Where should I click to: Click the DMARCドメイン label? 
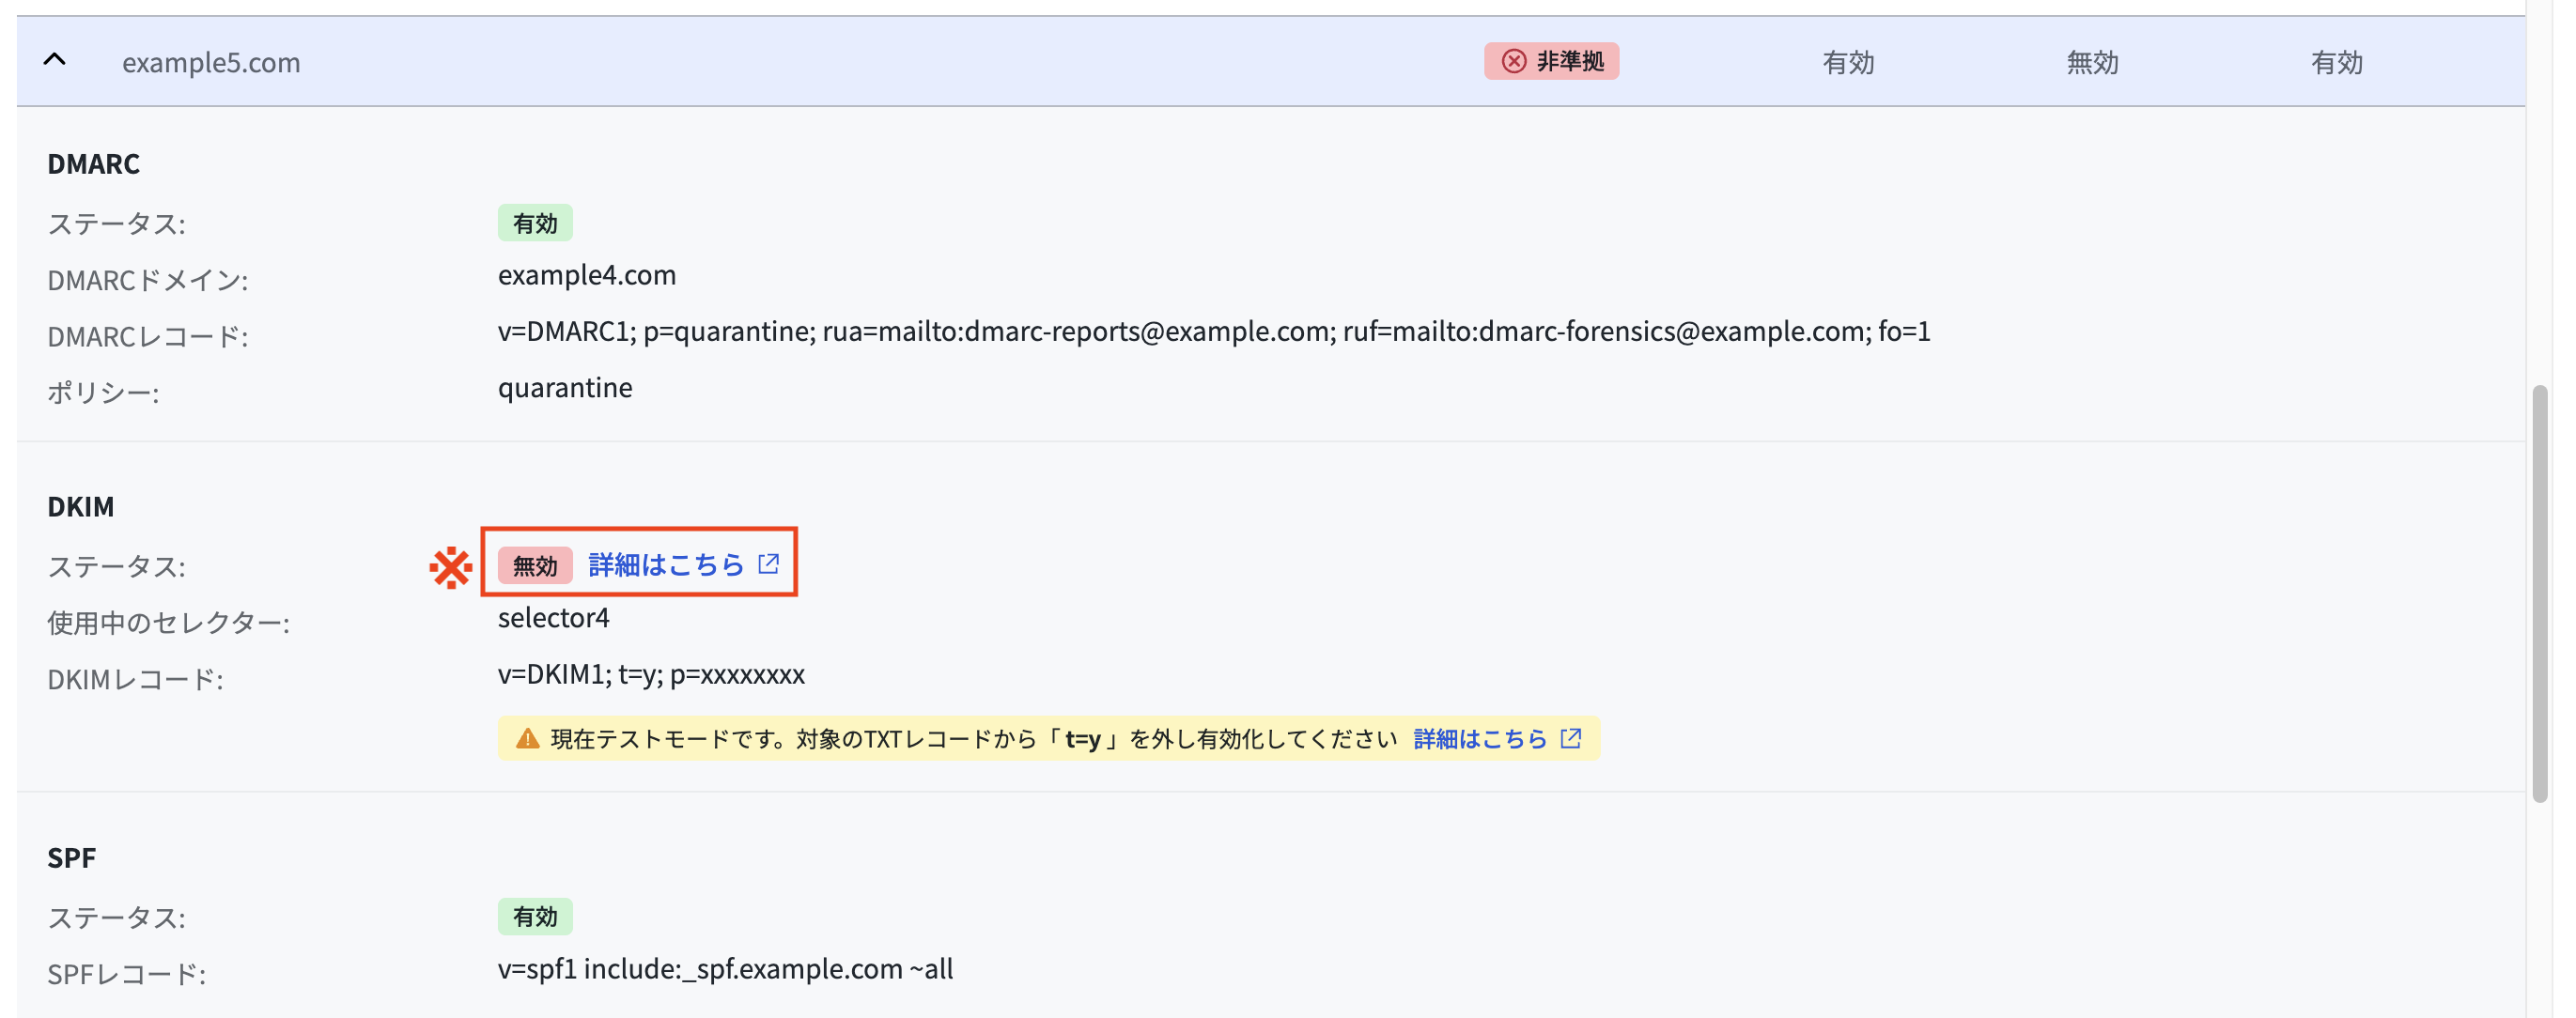[x=147, y=280]
